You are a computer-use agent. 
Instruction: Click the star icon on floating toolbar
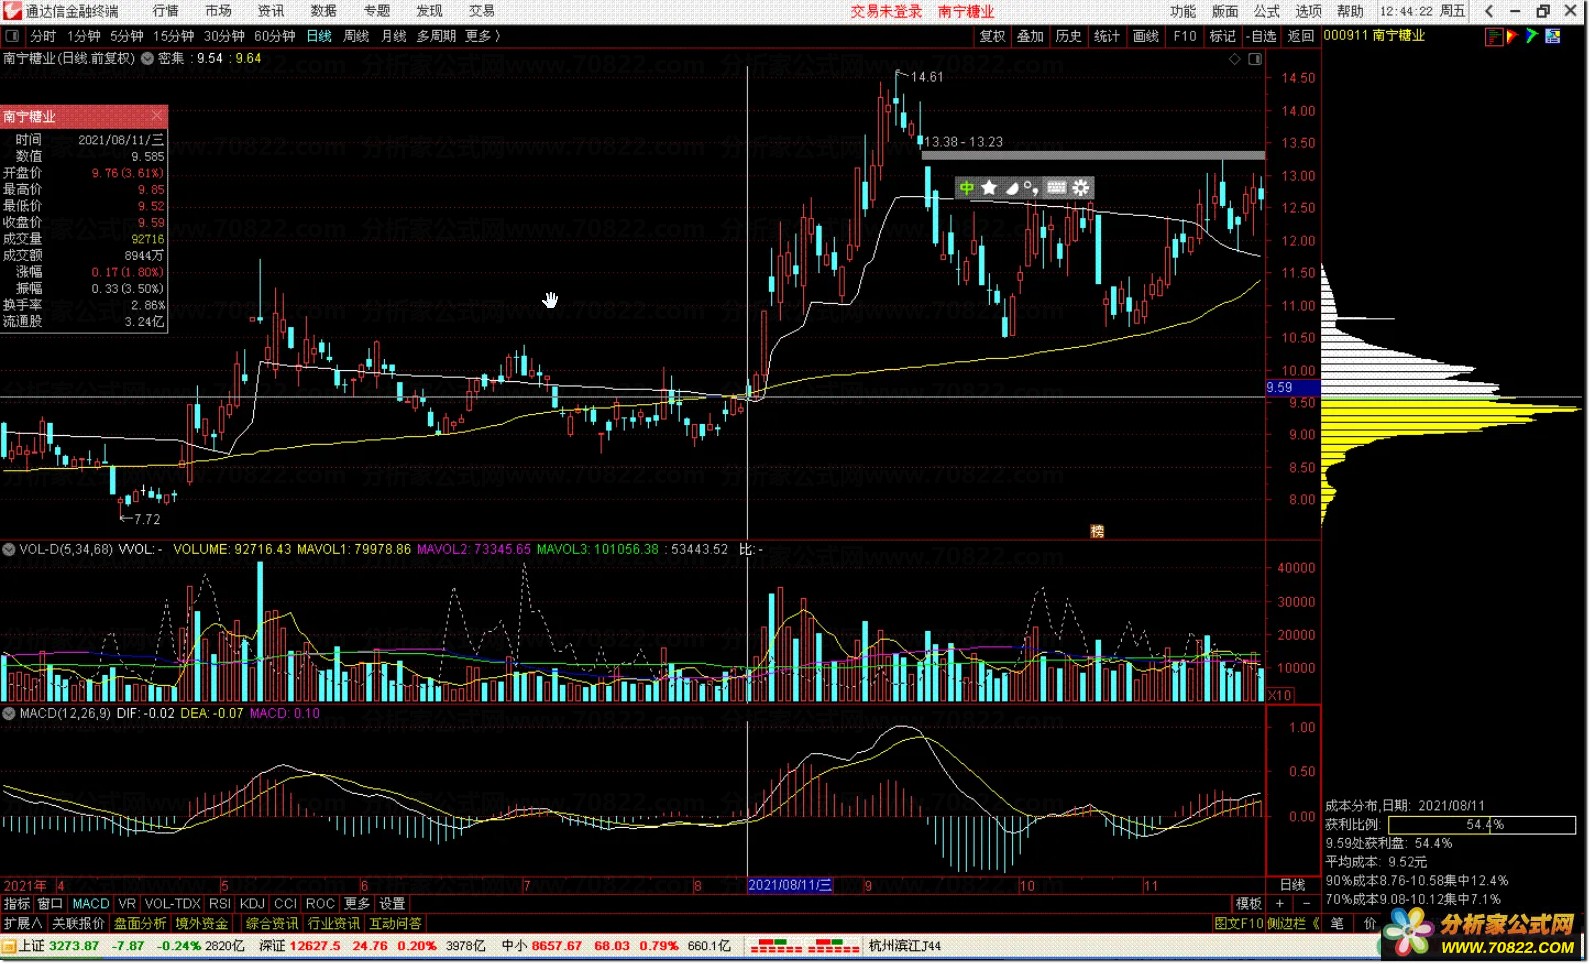(989, 188)
